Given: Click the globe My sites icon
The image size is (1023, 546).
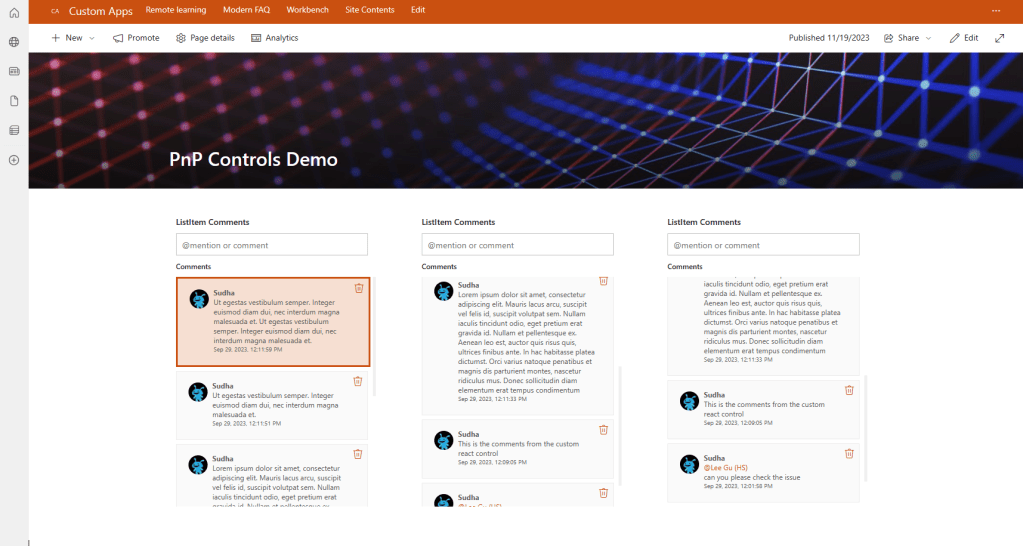Looking at the screenshot, I should pyautogui.click(x=14, y=42).
